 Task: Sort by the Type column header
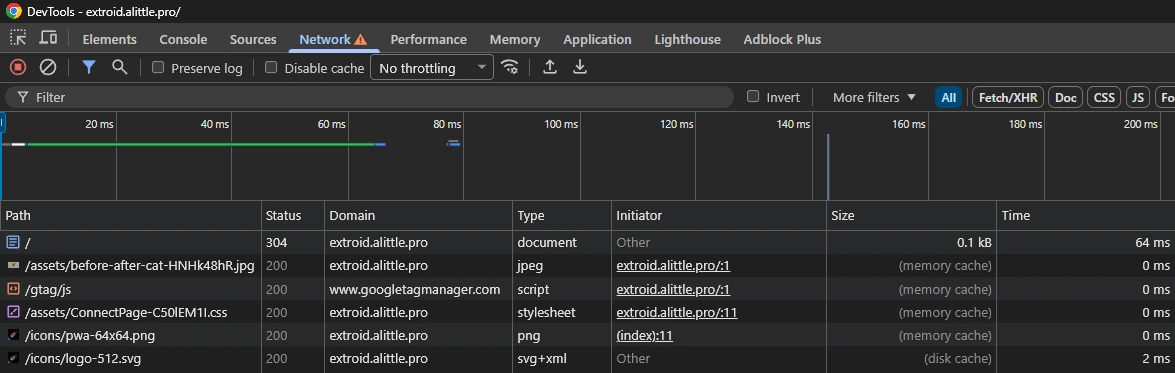(x=562, y=215)
